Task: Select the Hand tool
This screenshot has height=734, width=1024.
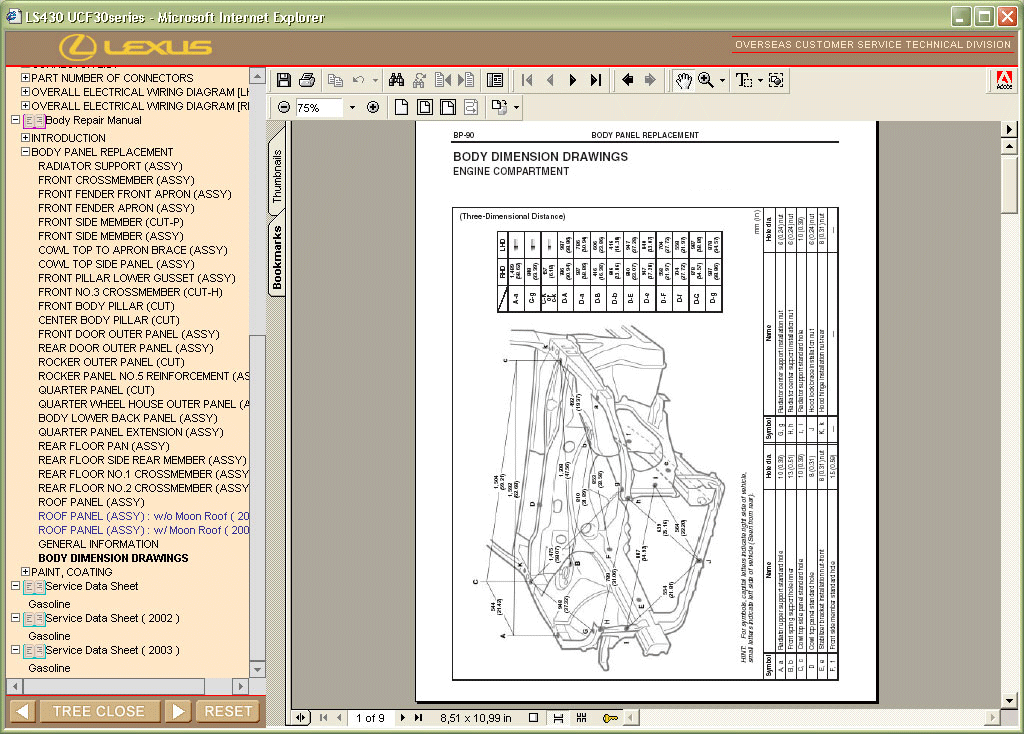Action: point(683,80)
